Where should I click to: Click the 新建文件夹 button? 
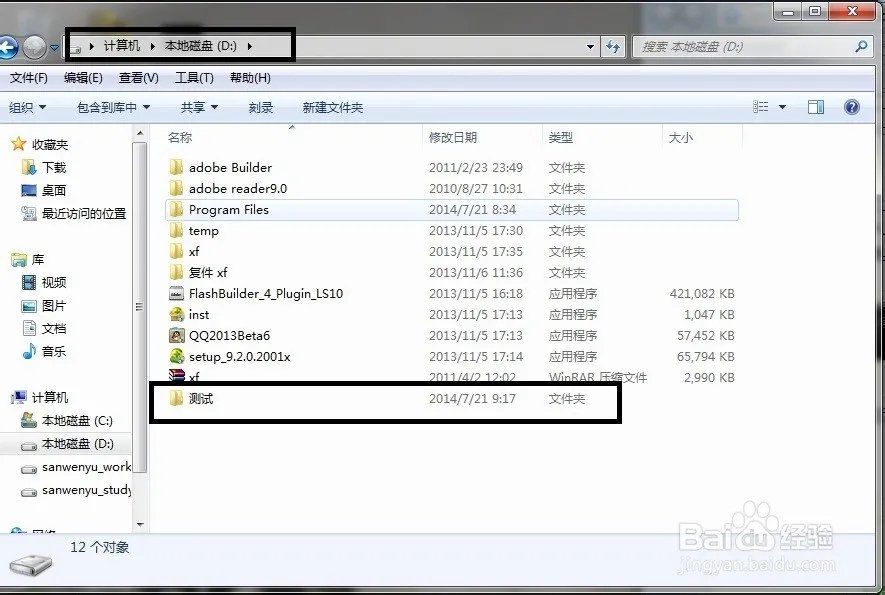331,106
